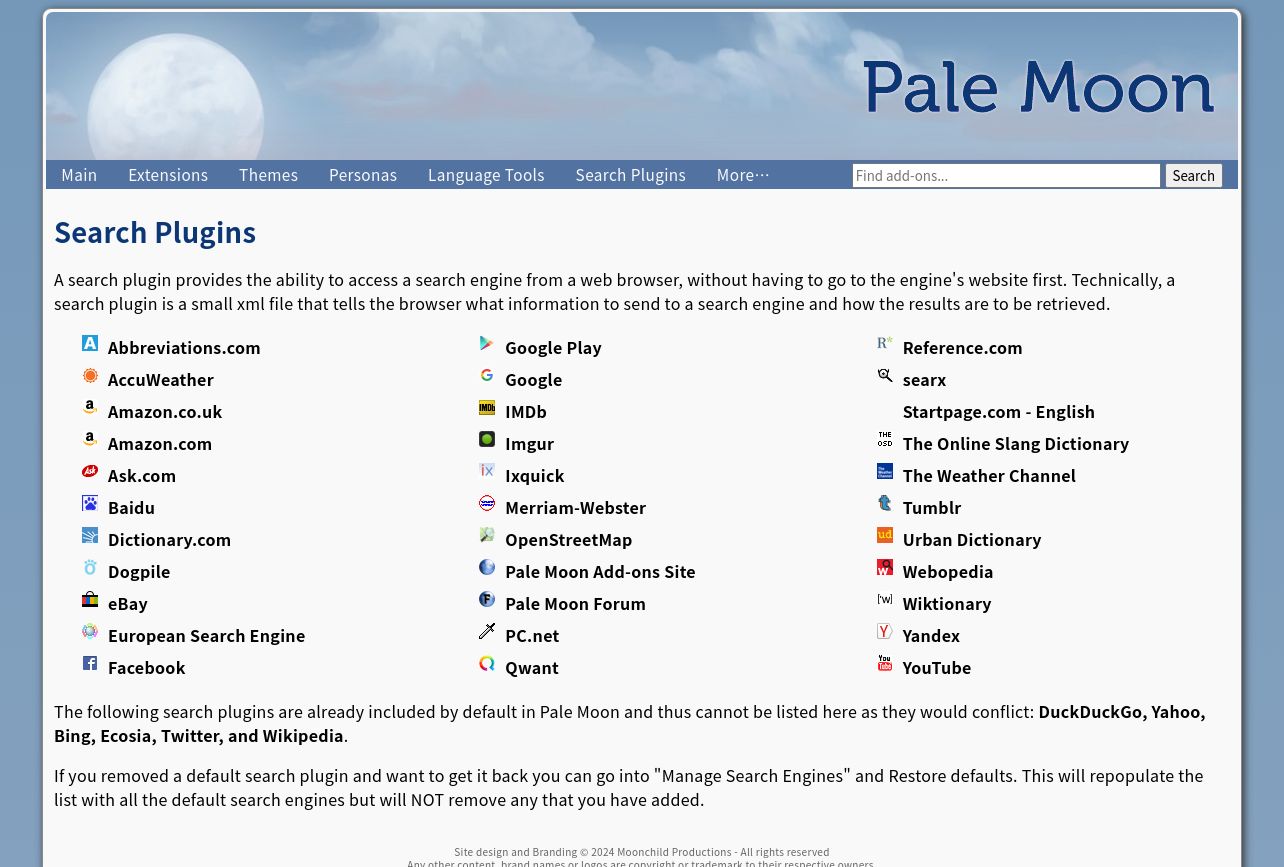The image size is (1284, 867).
Task: Open the Qwant plugin link
Action: point(532,668)
